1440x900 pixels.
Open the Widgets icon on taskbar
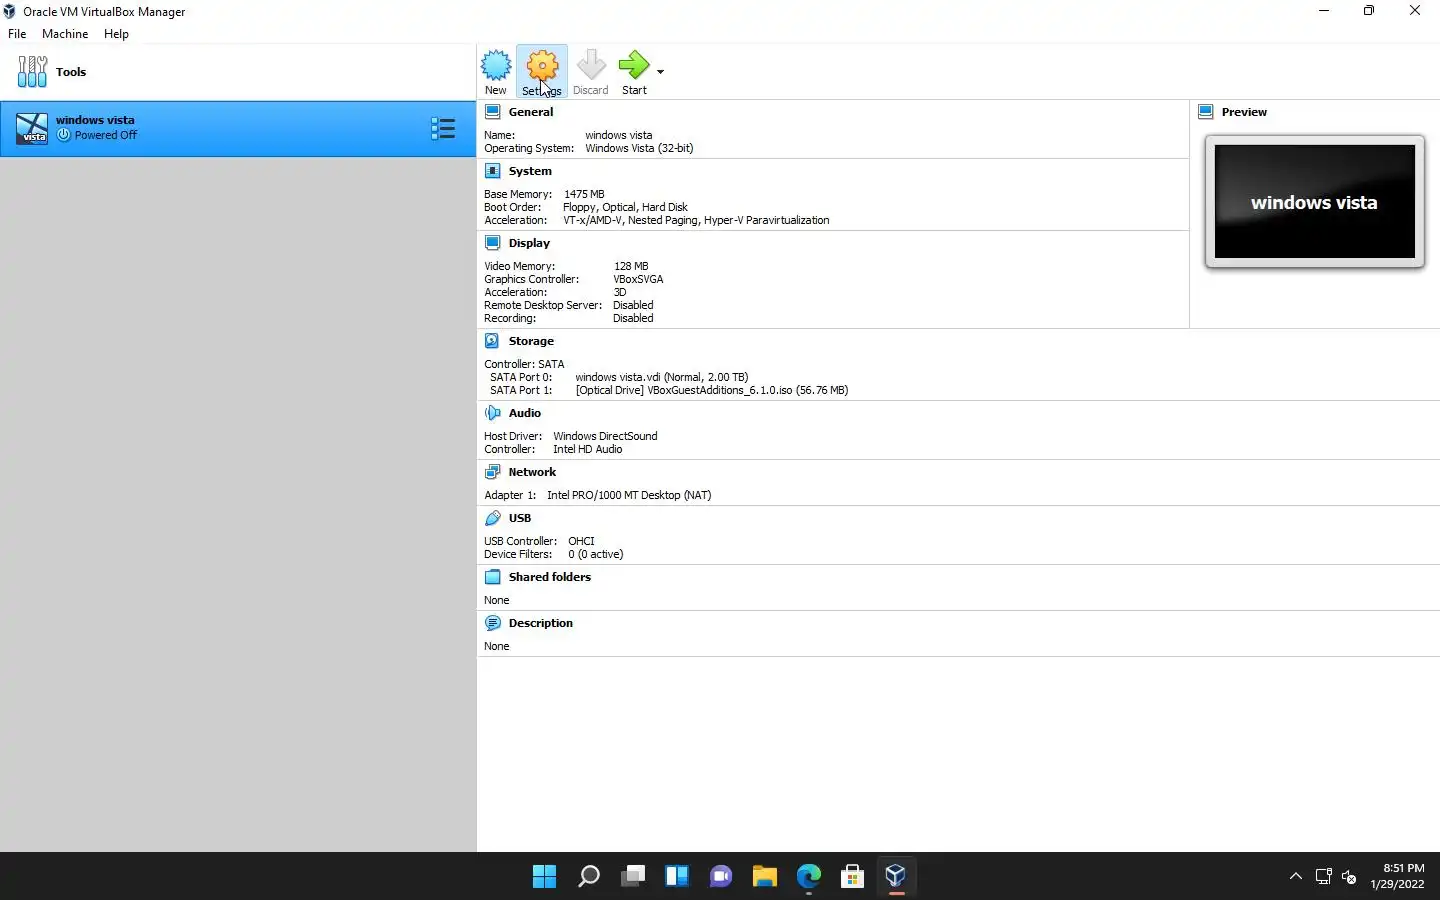[x=677, y=876]
